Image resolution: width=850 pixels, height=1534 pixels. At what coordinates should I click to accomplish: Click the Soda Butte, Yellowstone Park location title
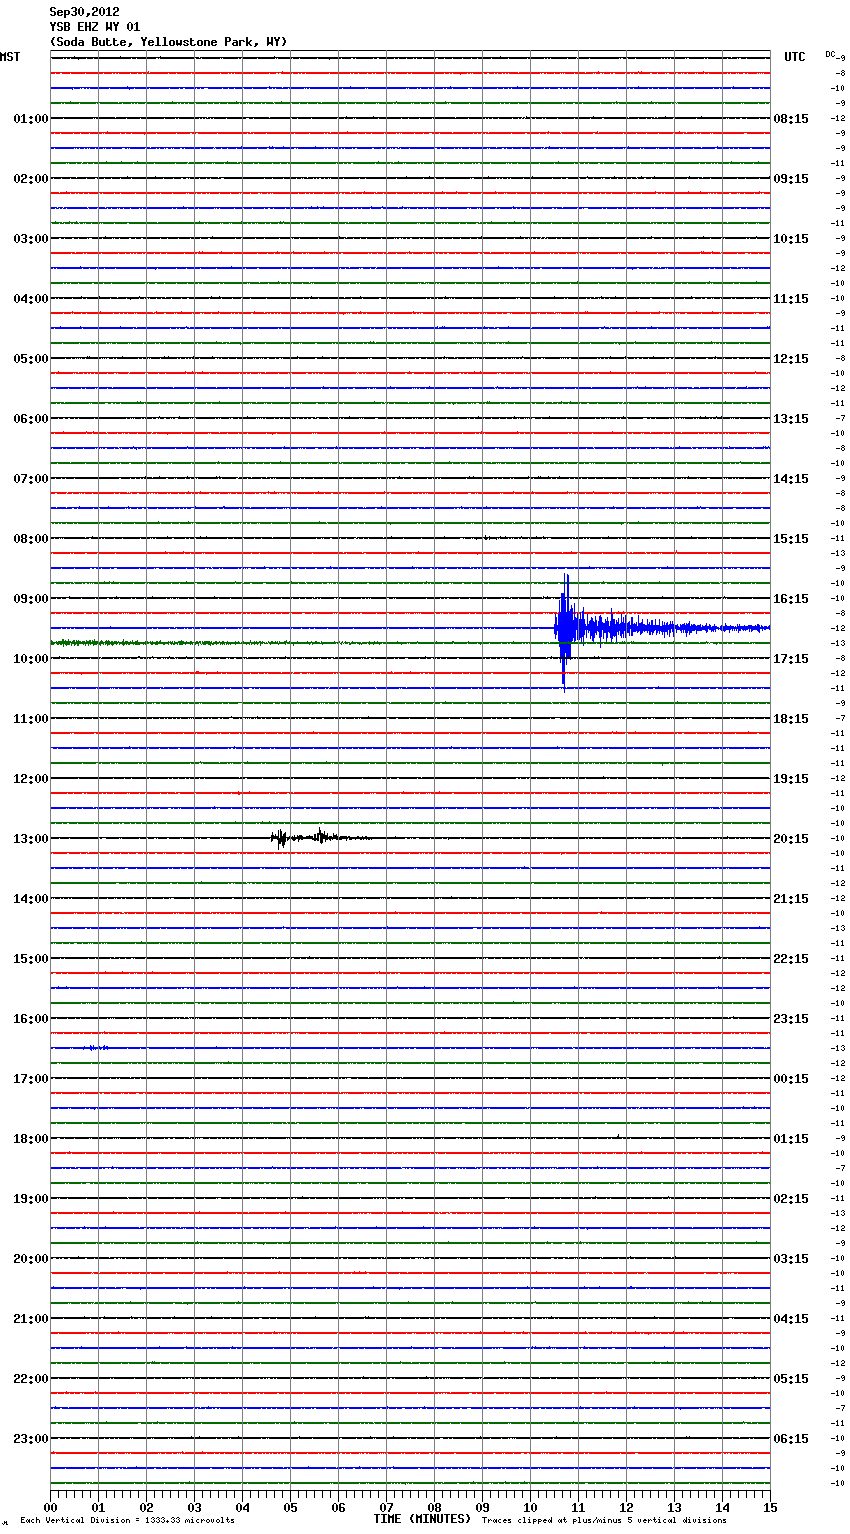pos(168,42)
